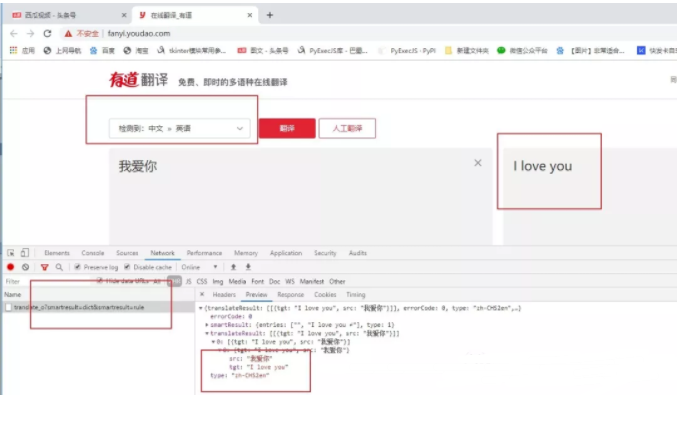Image resolution: width=680 pixels, height=431 pixels.
Task: Activate the DevTools inspect element icon
Action: [x=11, y=253]
